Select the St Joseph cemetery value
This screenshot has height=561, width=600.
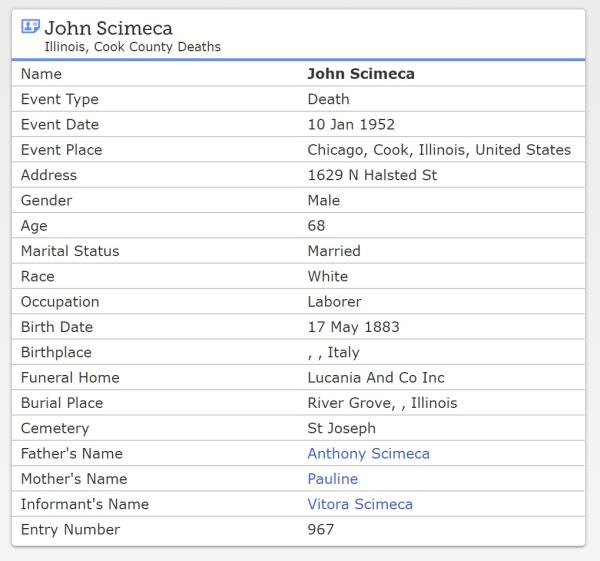(x=341, y=428)
